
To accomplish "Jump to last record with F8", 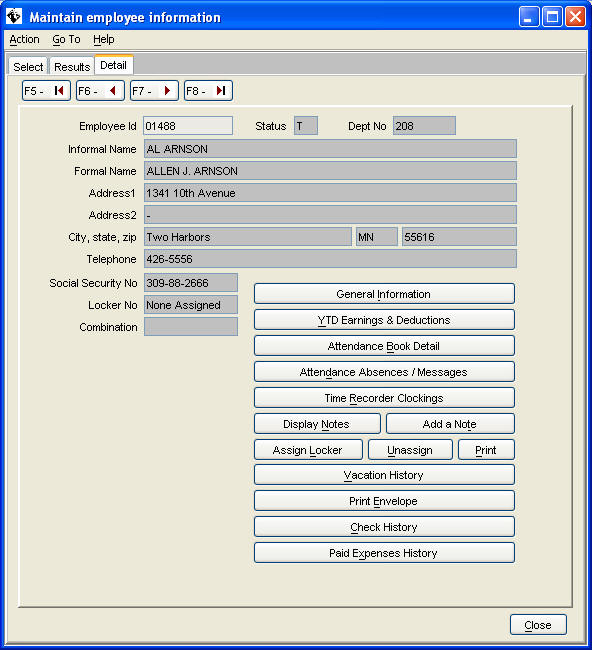I will click(208, 91).
